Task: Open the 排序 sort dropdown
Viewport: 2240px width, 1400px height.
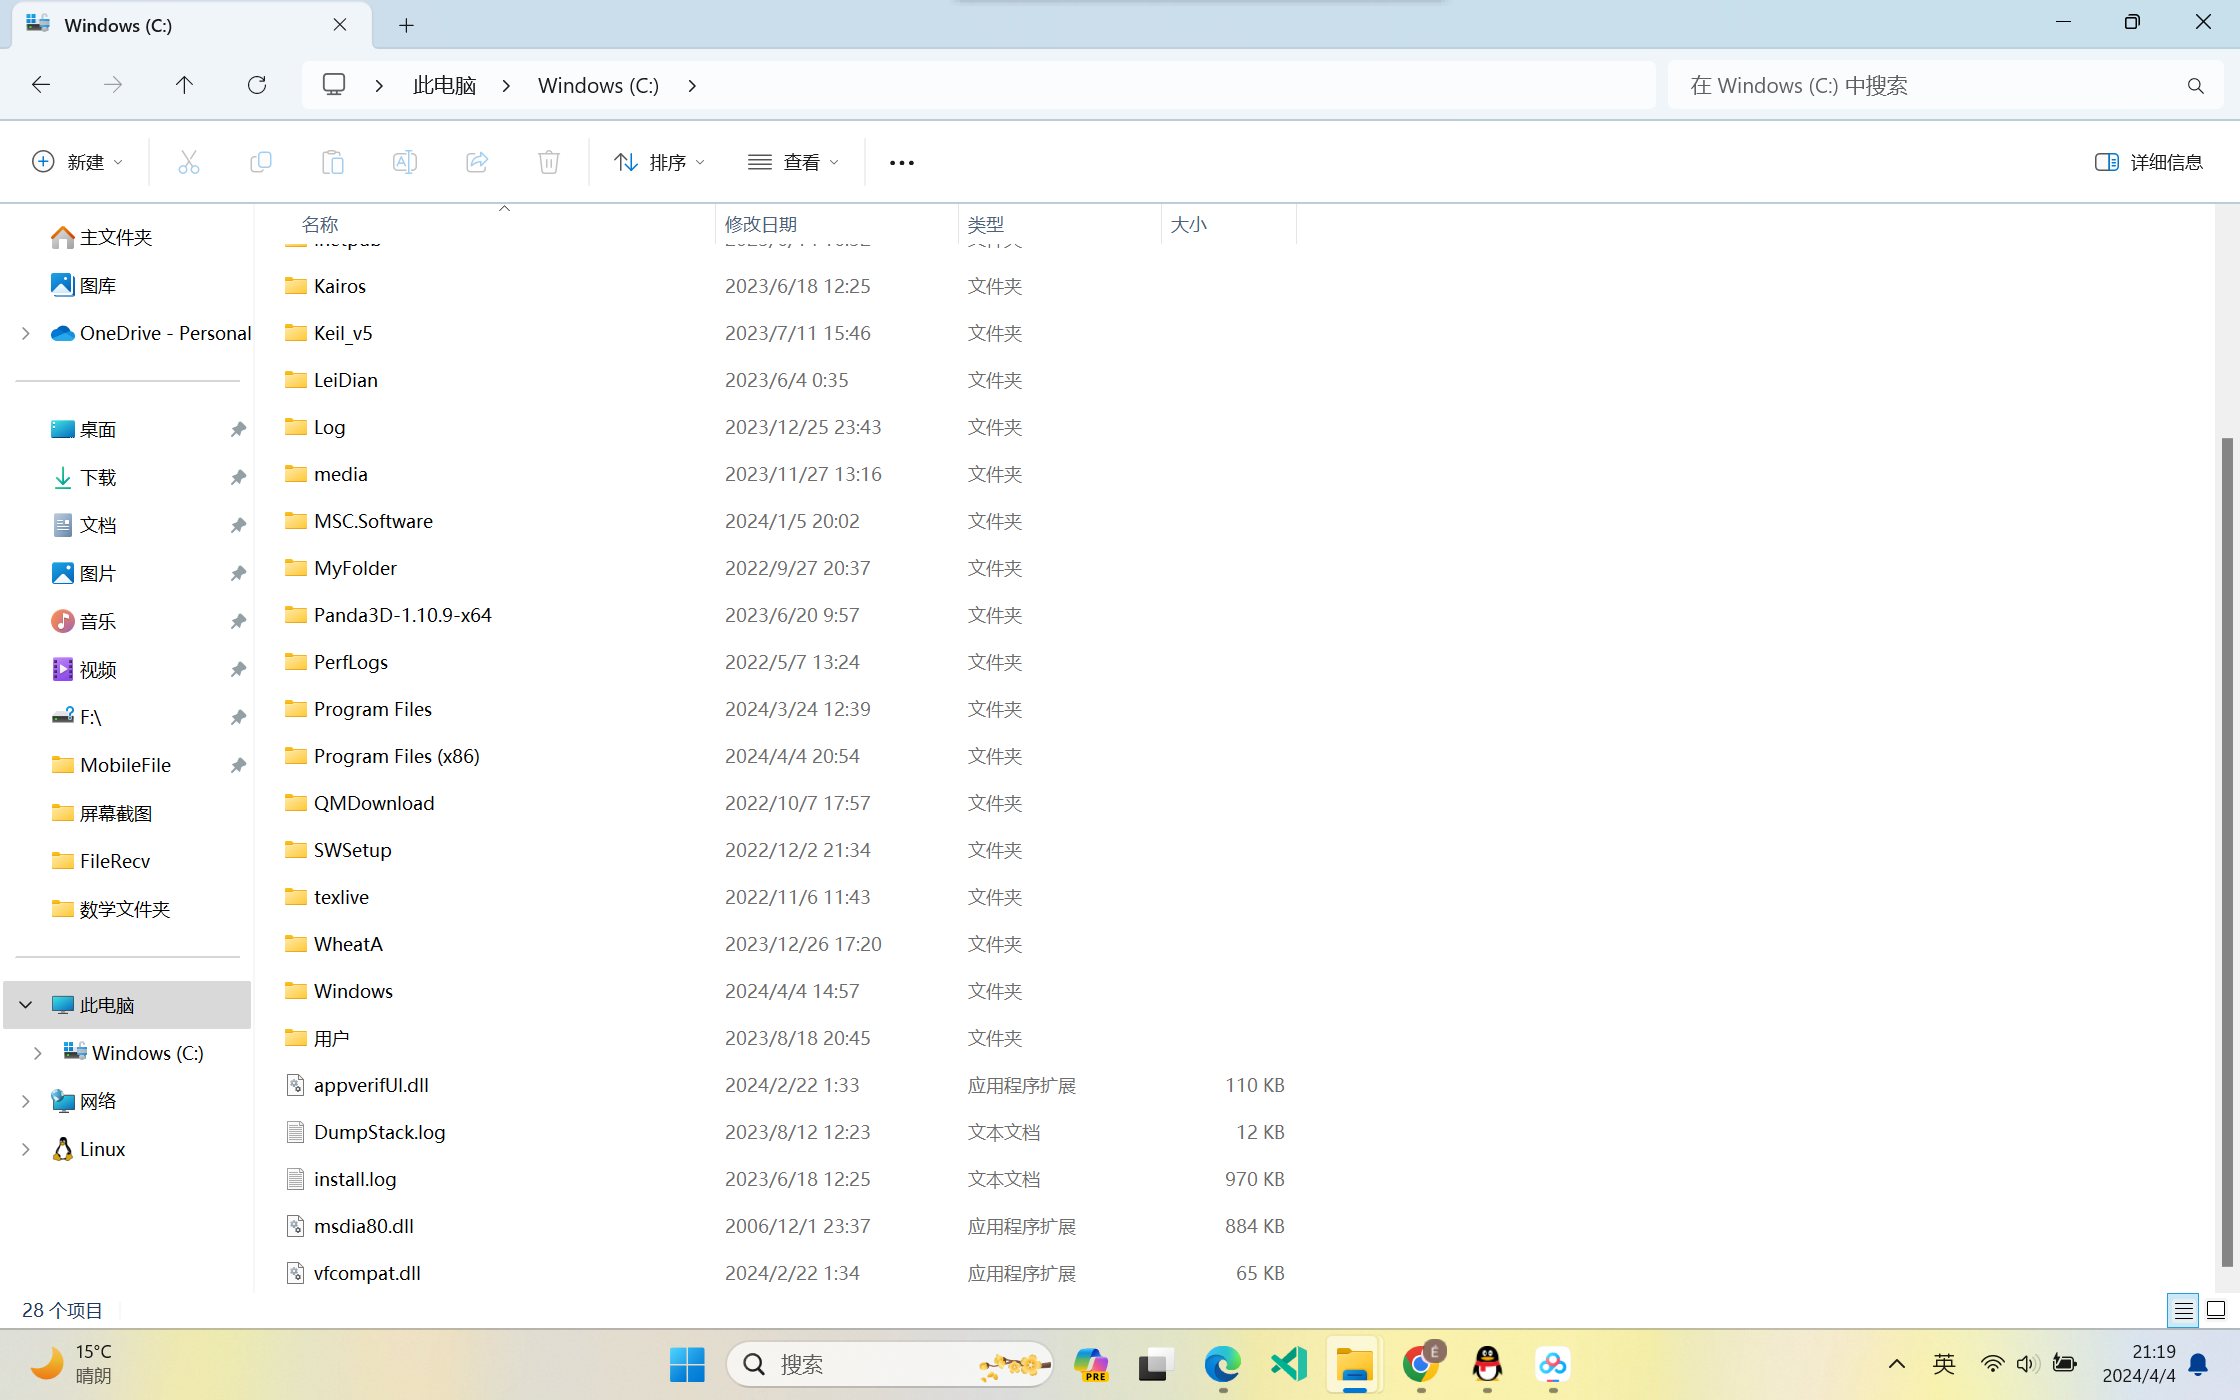Action: click(660, 162)
